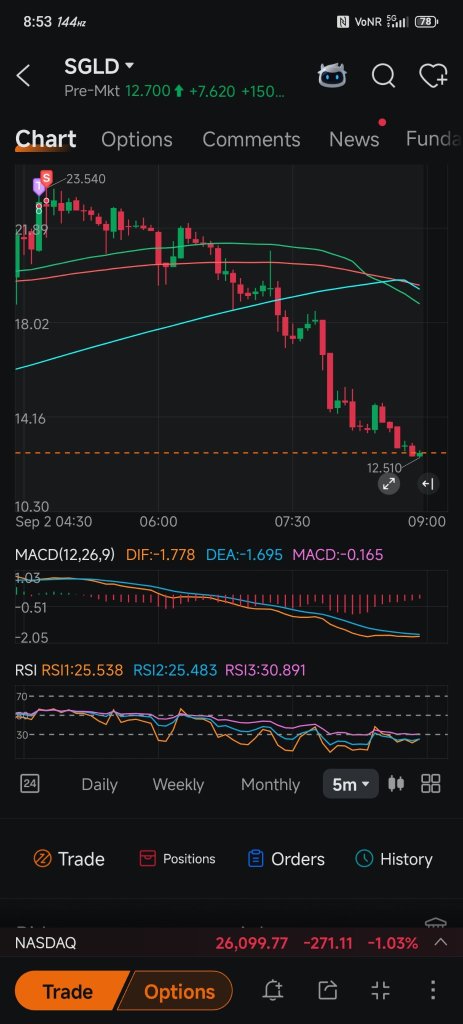
Task: Tap the orange Trade button at the bottom
Action: pos(67,991)
